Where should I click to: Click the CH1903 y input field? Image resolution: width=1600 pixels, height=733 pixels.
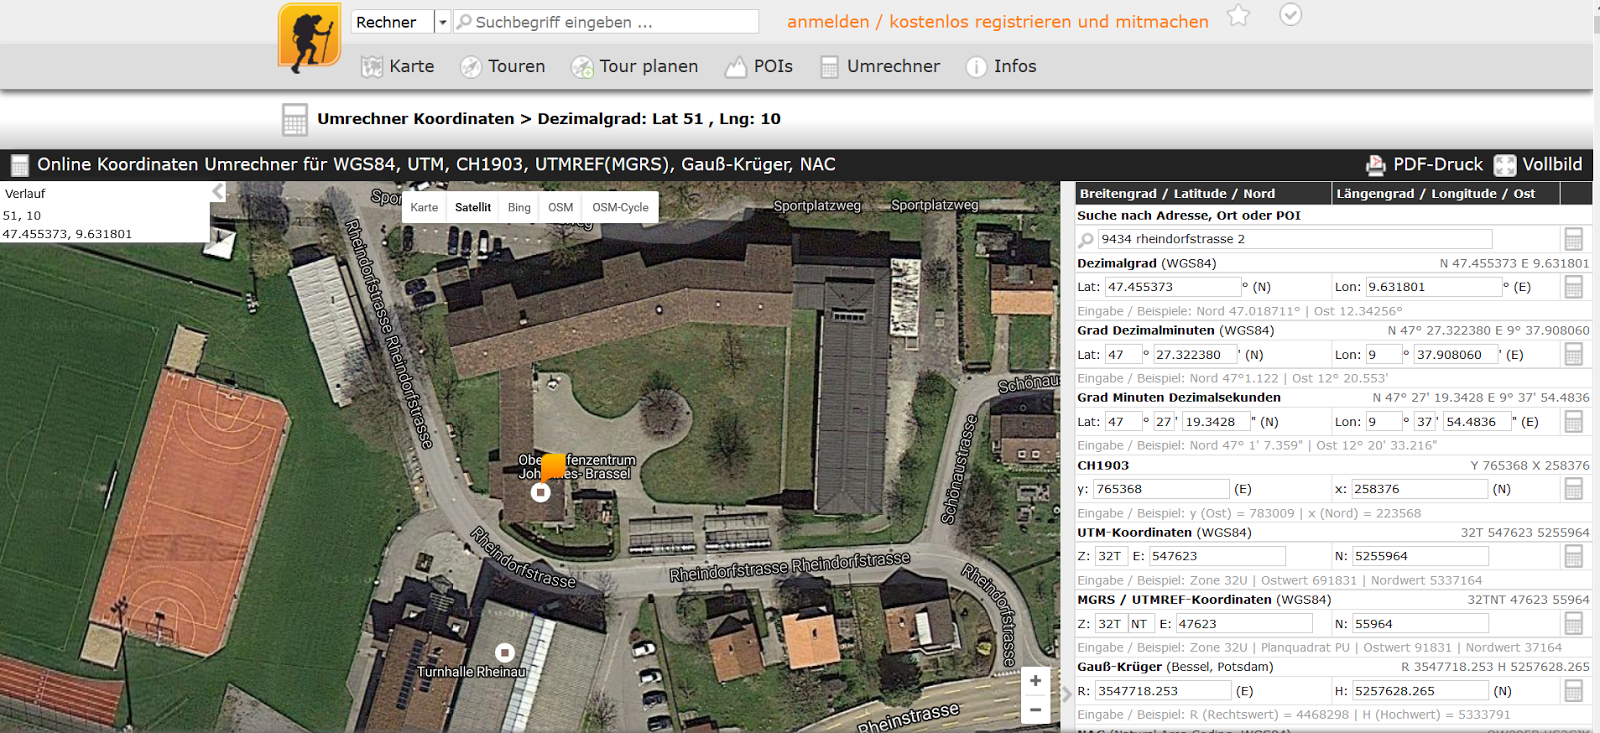pos(1162,489)
